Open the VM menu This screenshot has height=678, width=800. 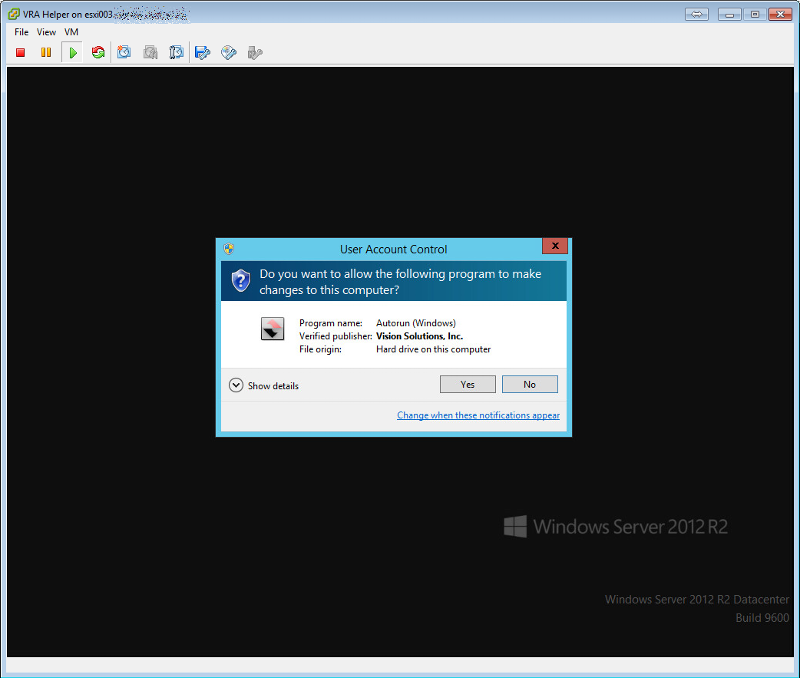tap(71, 32)
